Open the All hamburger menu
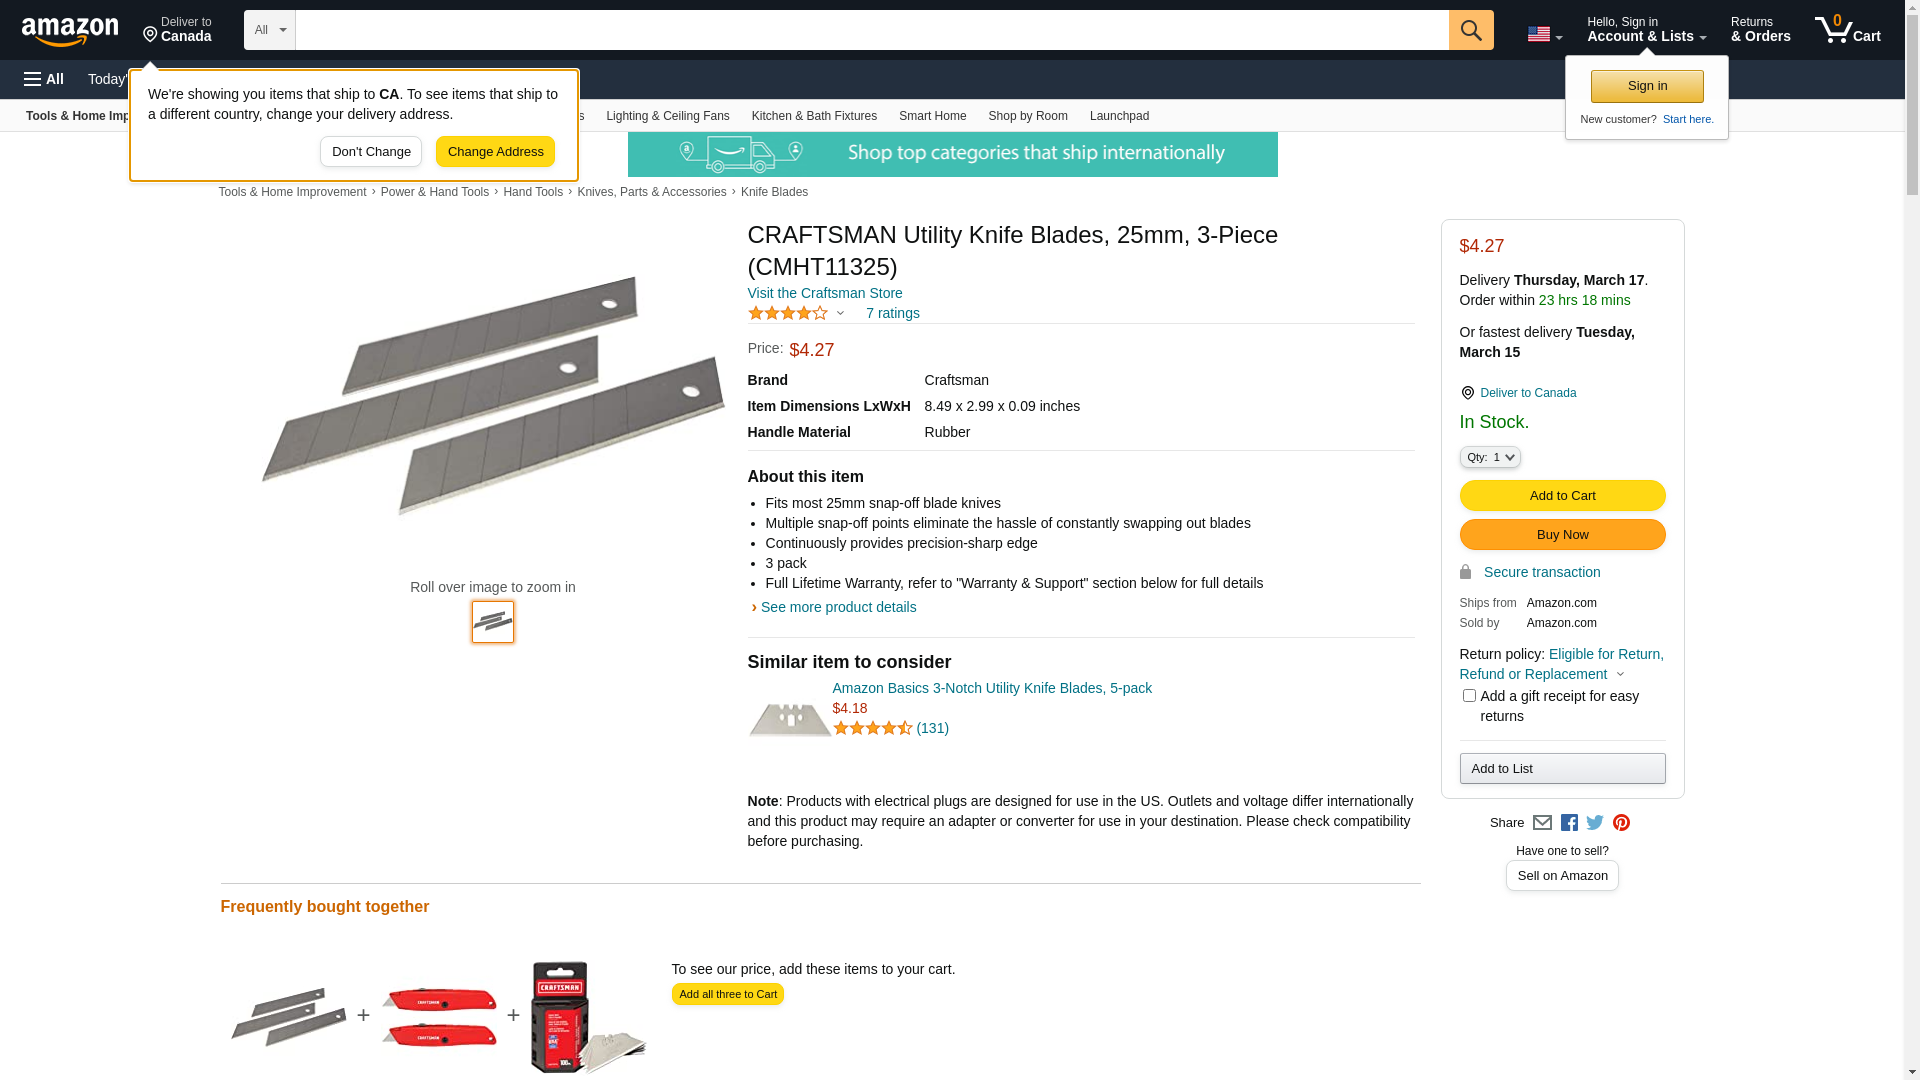 click(44, 79)
